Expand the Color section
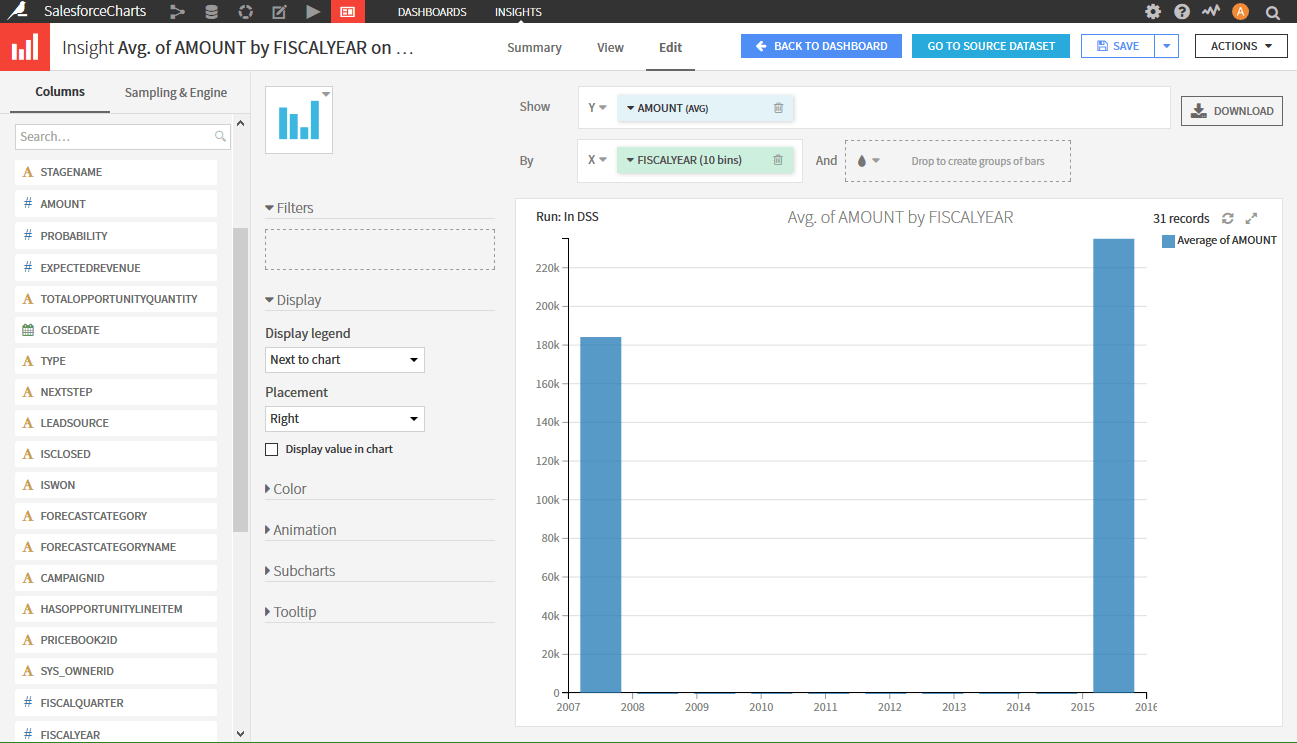Image resolution: width=1297 pixels, height=743 pixels. coord(290,488)
